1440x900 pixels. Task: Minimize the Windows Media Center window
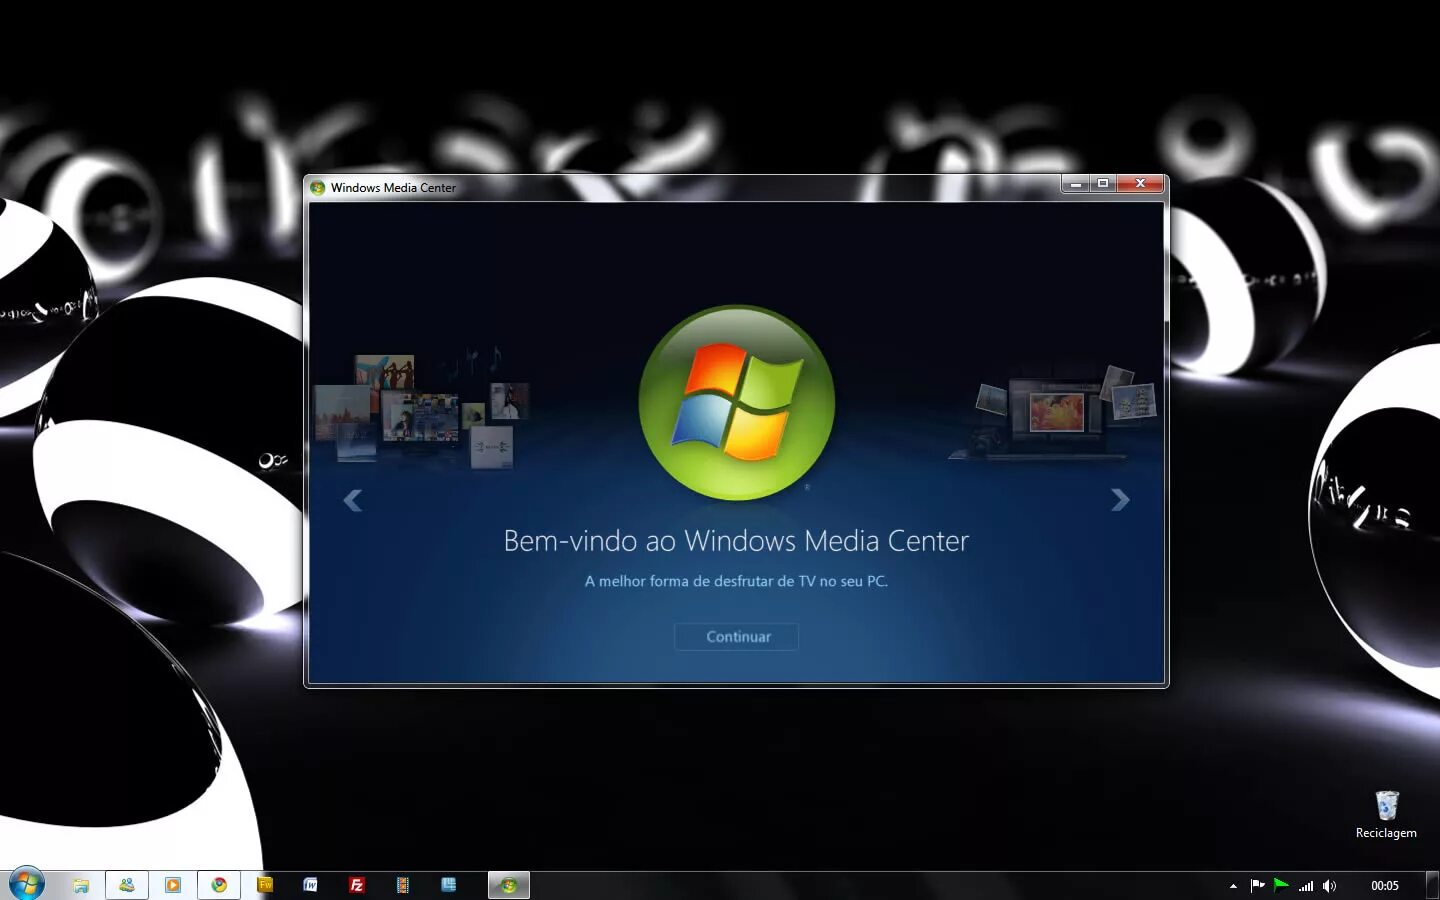(1076, 184)
